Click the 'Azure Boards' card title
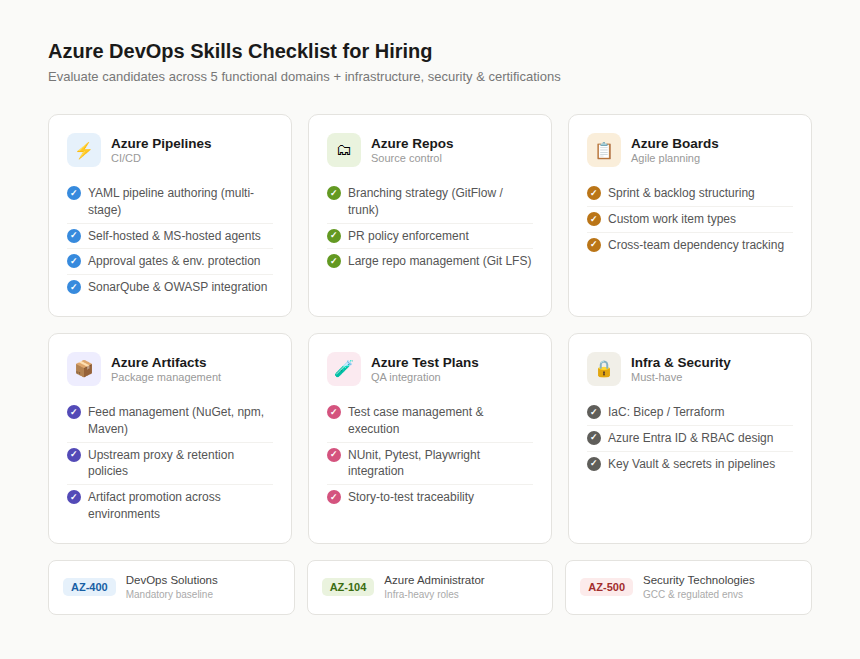 pyautogui.click(x=675, y=144)
